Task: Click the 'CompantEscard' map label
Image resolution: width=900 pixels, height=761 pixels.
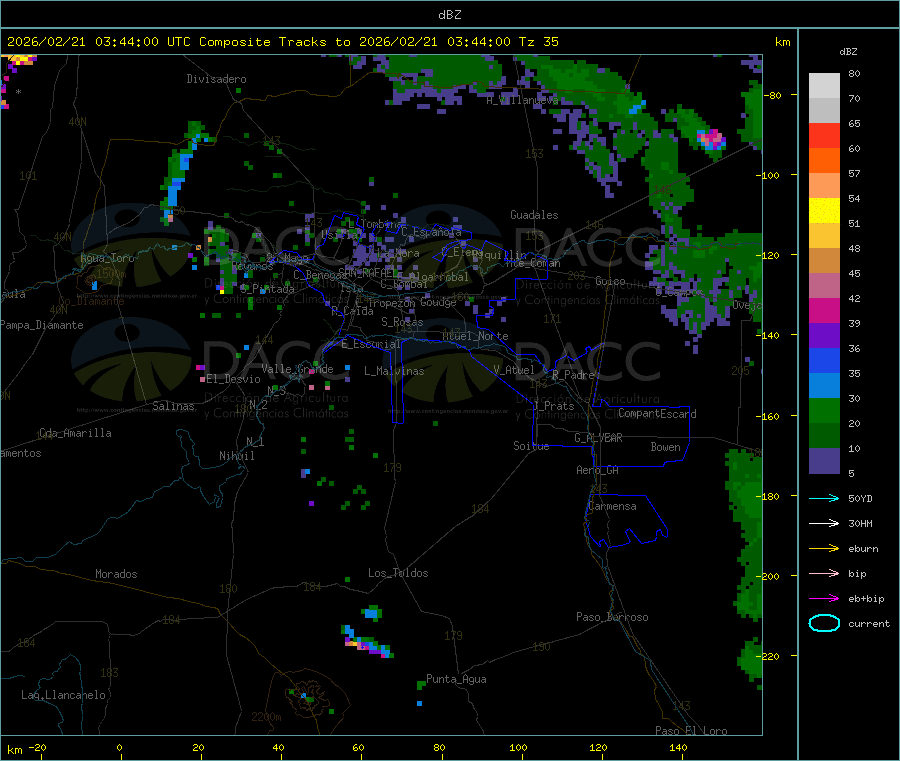Action: tap(657, 414)
